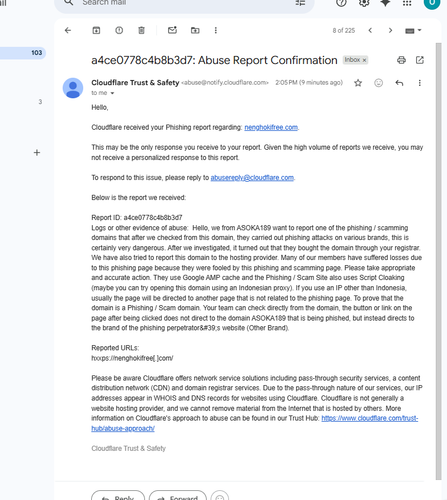Open the Move to folder icon
Screen dimensions: 447x500
[x=195, y=30]
